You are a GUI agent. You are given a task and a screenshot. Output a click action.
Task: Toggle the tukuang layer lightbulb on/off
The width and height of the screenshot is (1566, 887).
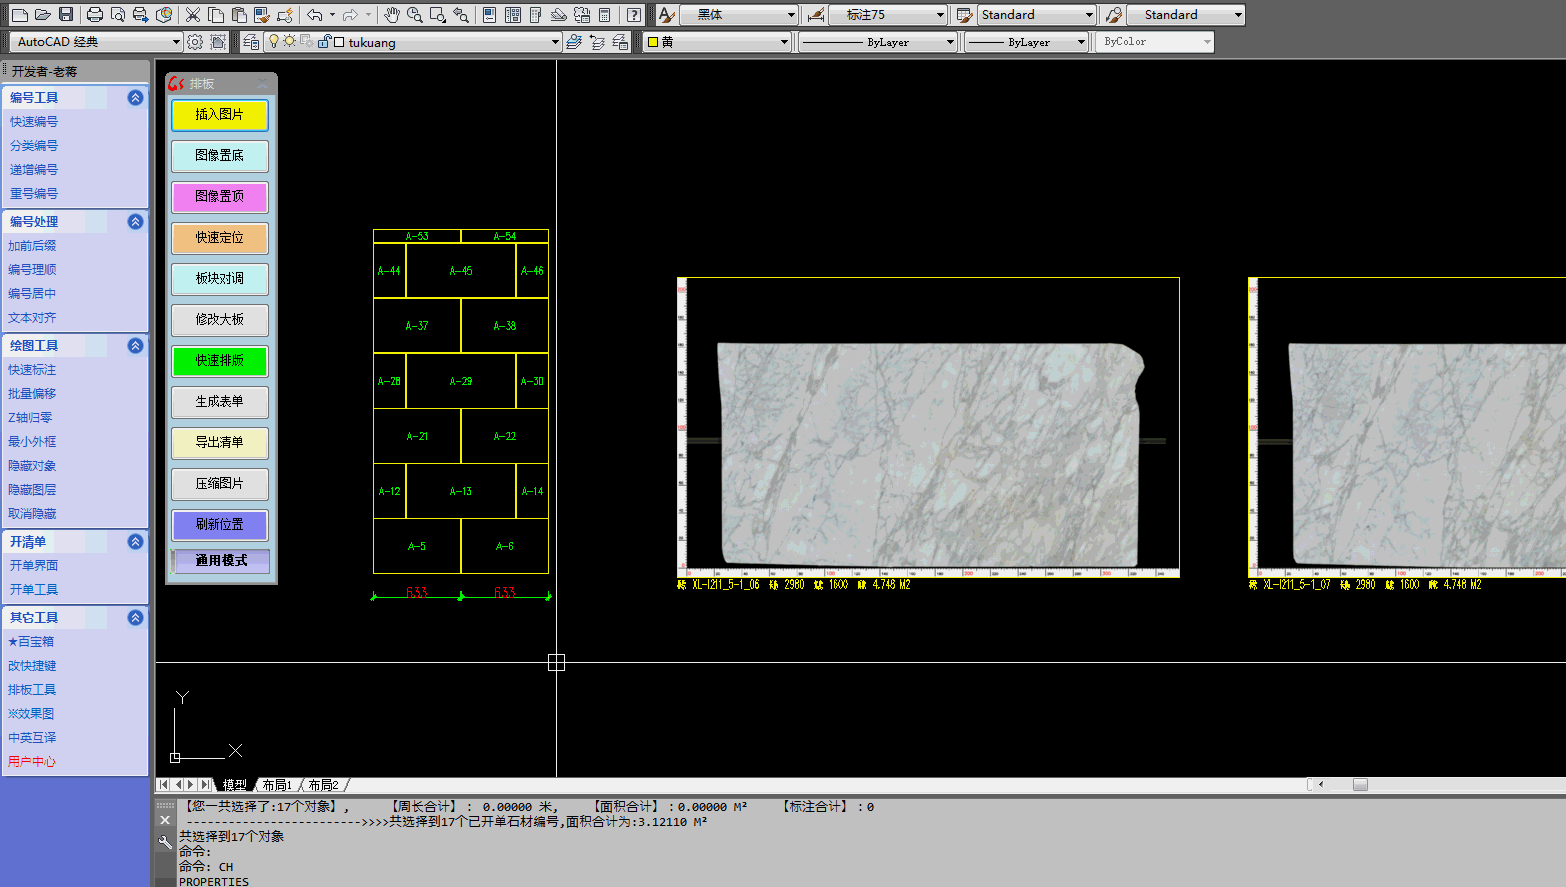pos(274,42)
